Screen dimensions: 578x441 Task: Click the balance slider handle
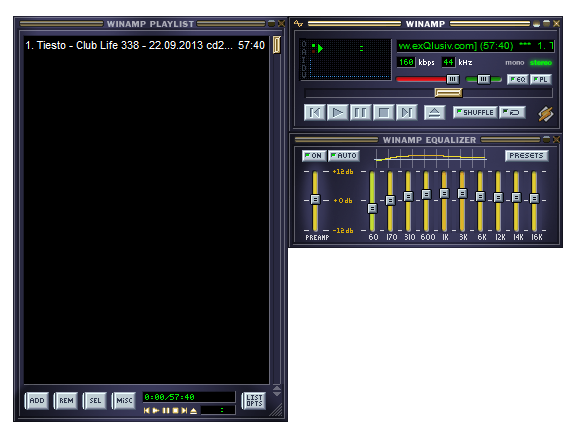[x=484, y=79]
